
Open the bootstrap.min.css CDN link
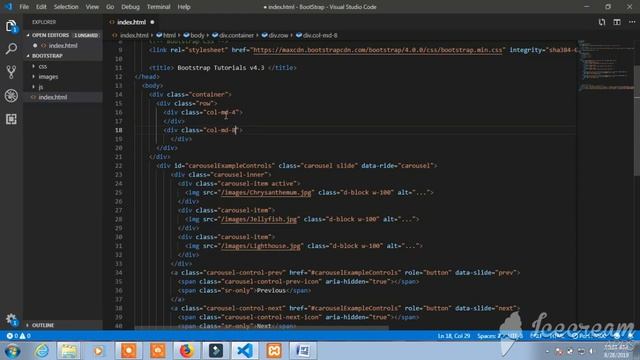pos(378,50)
